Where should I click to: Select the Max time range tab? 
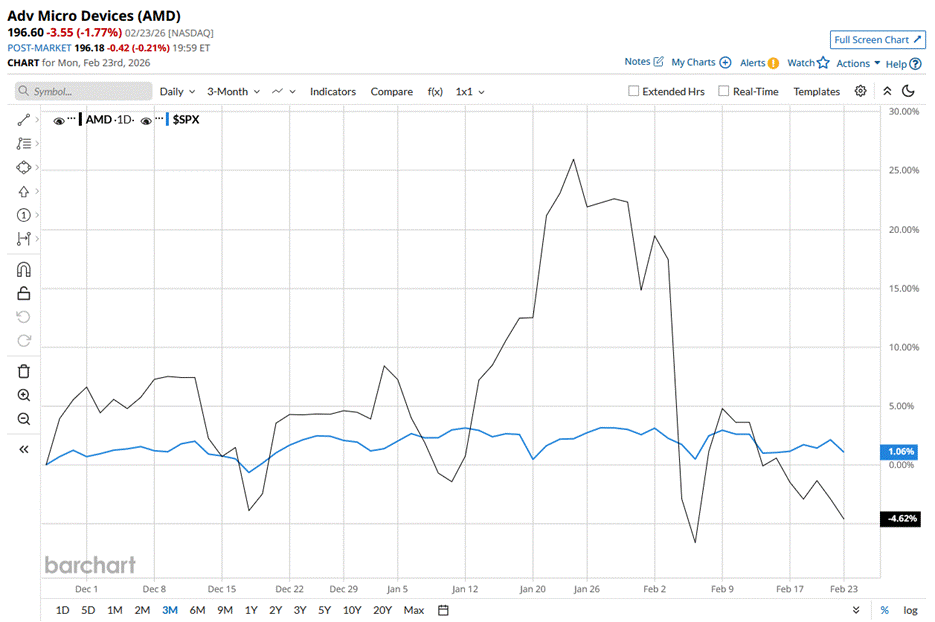pos(414,610)
